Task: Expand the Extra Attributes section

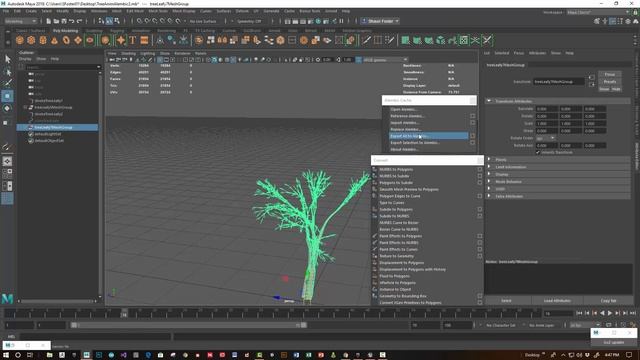Action: (489, 196)
